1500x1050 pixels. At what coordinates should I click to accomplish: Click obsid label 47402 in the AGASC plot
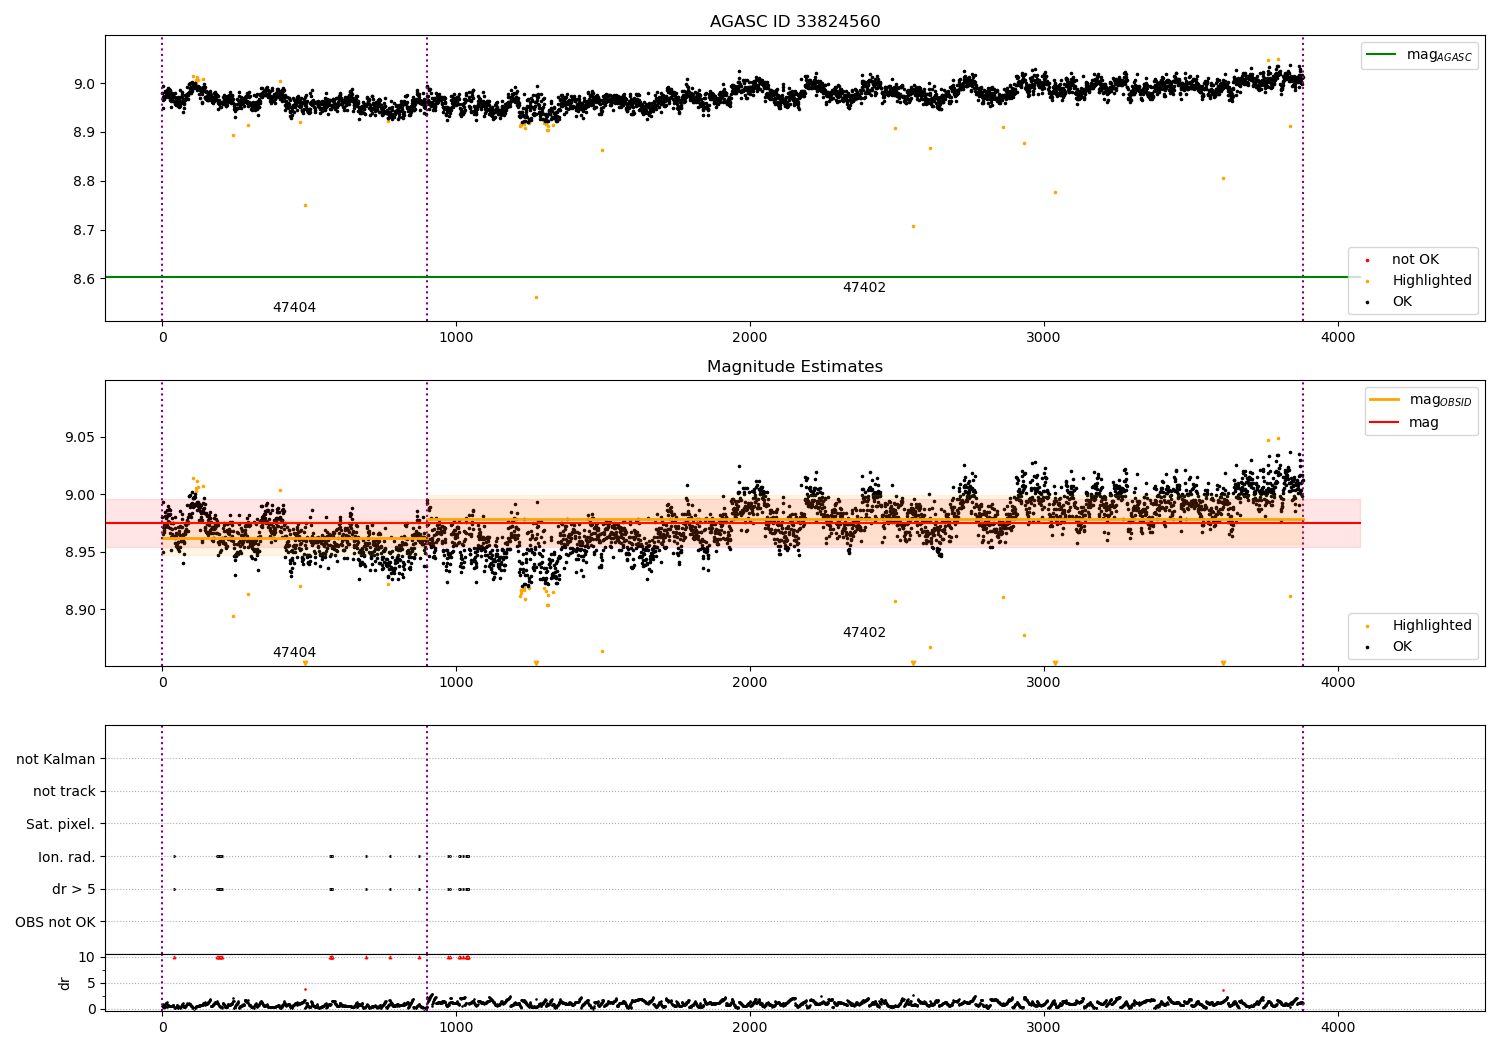864,288
